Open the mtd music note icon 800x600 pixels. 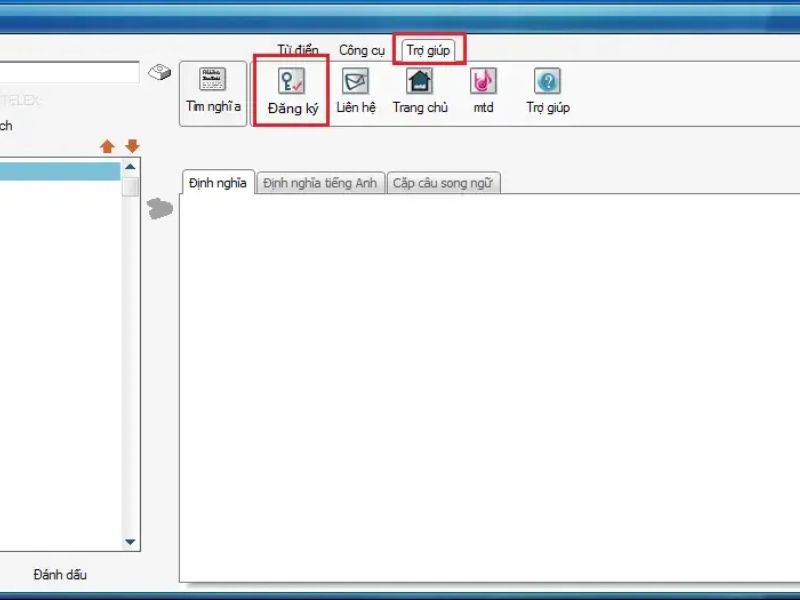(x=483, y=81)
